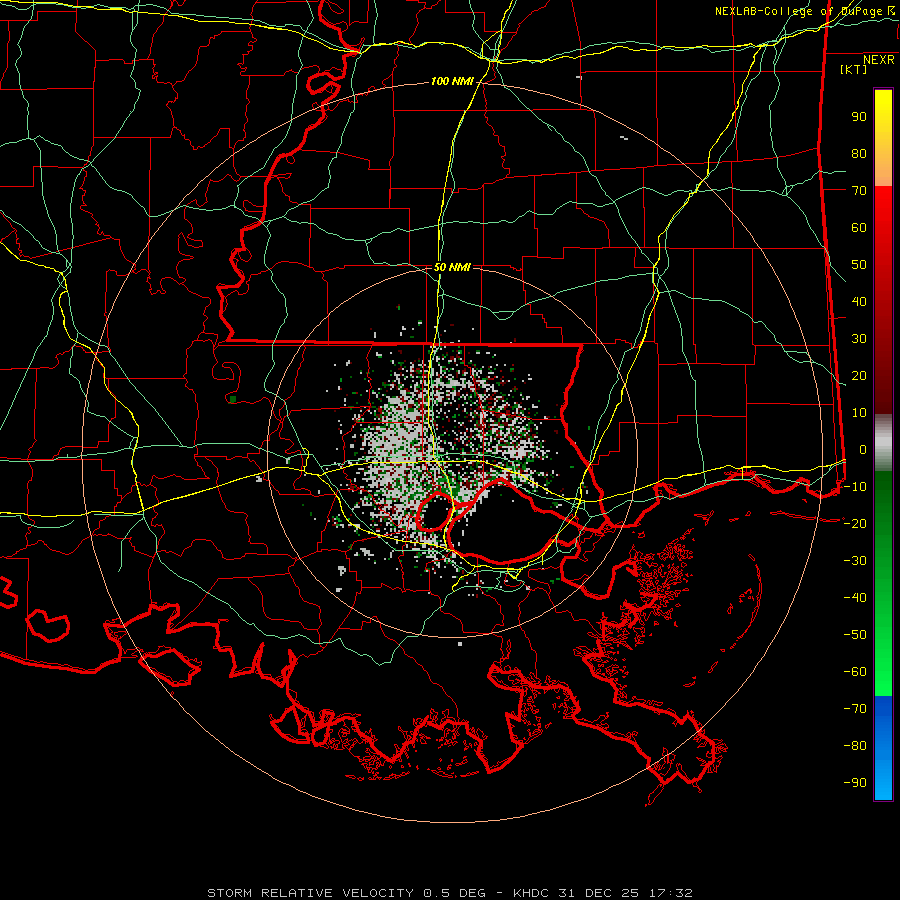
Task: Click the [KT] units label
Action: click(x=853, y=69)
